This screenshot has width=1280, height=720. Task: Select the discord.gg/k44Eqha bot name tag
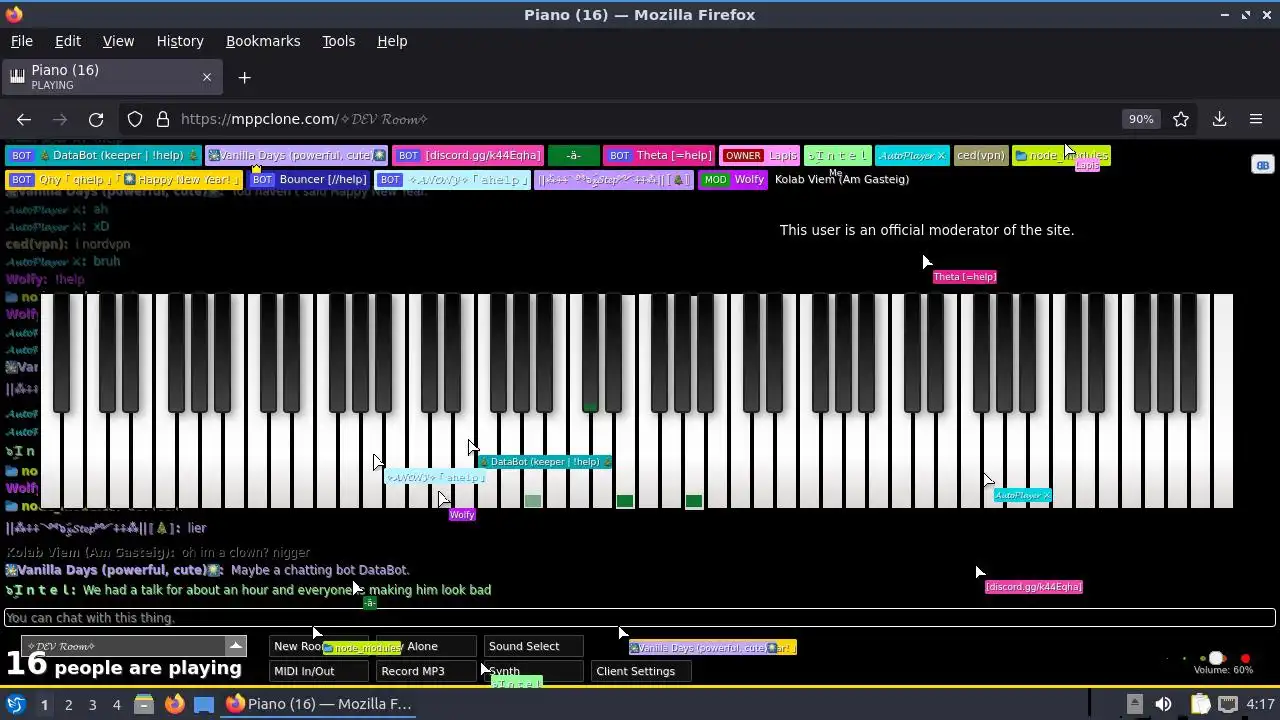(x=468, y=155)
